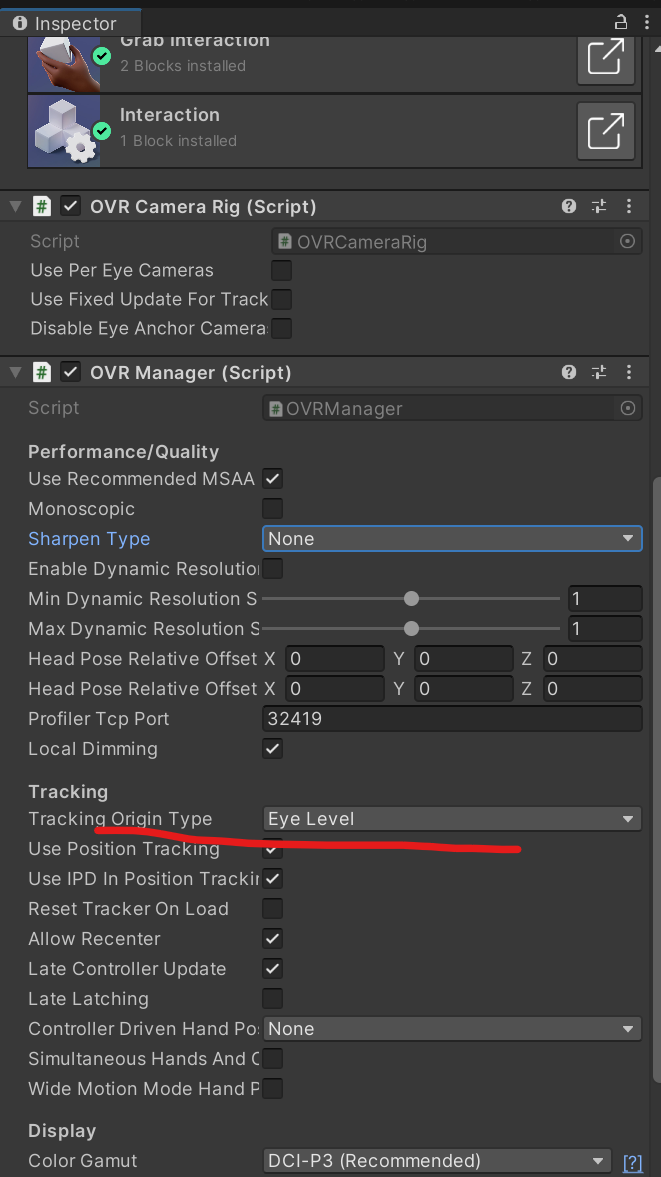The width and height of the screenshot is (661, 1177).
Task: Click first Head Pose Offset Y field
Action: (x=464, y=658)
